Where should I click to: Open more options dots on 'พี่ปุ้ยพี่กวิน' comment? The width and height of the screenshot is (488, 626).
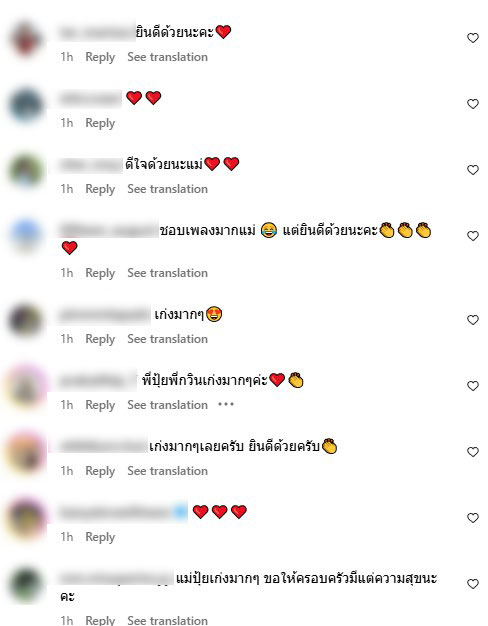[x=226, y=404]
